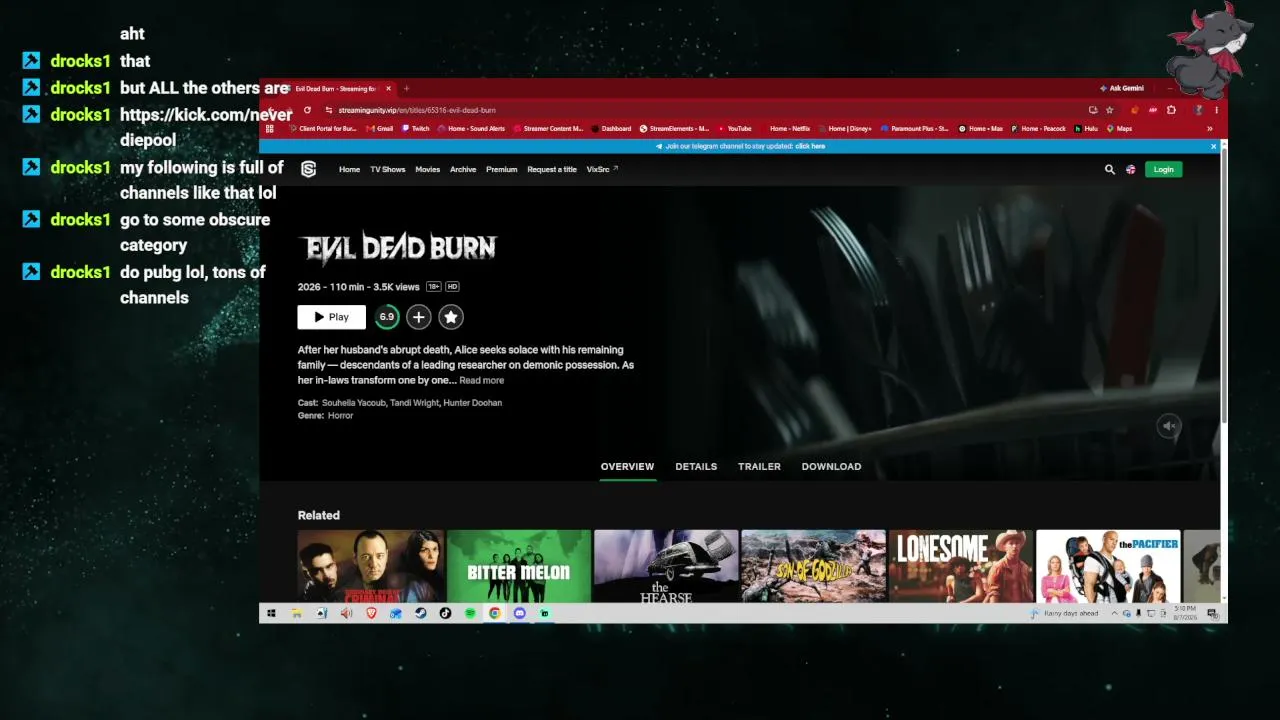The height and width of the screenshot is (720, 1280).
Task: Go to the Home nav item
Action: [349, 170]
